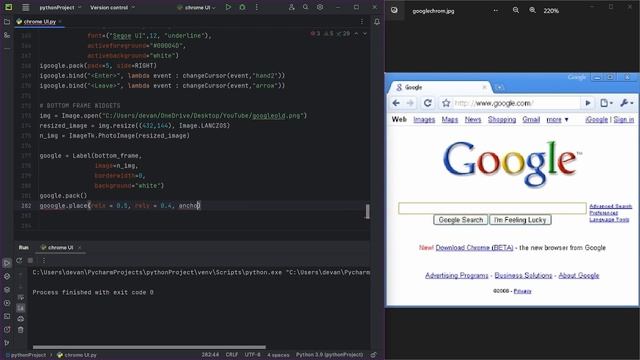Image resolution: width=640 pixels, height=360 pixels.
Task: Toggle soft-wrap in the Run console
Action: pos(21,298)
